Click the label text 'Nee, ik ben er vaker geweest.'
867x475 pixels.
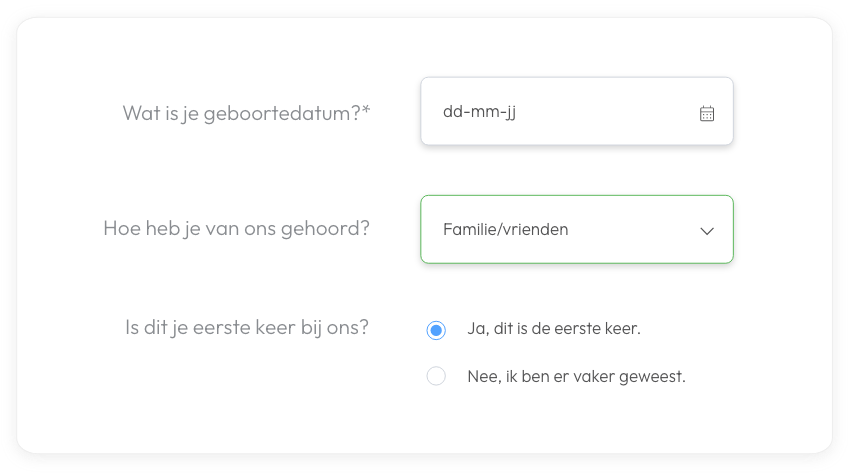pyautogui.click(x=576, y=377)
